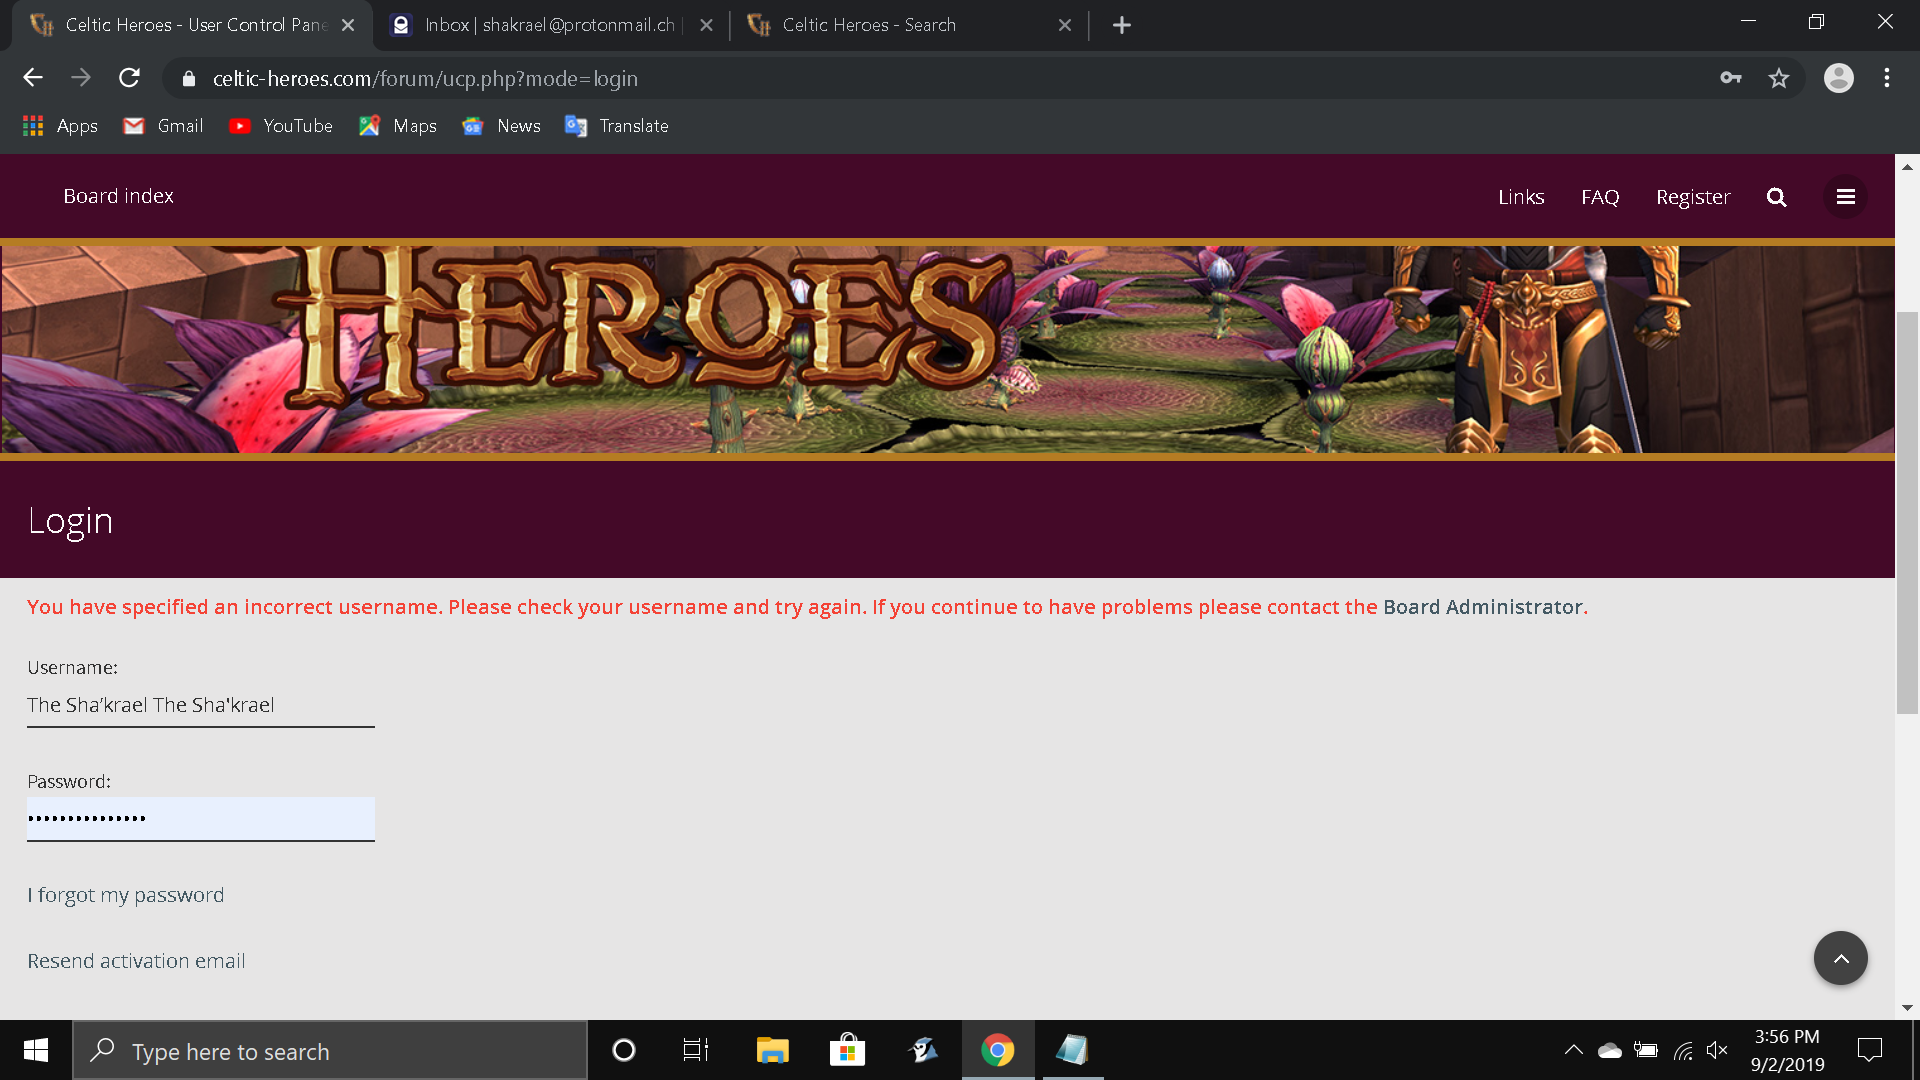
Task: Open Task View on the taskbar
Action: pos(696,1050)
